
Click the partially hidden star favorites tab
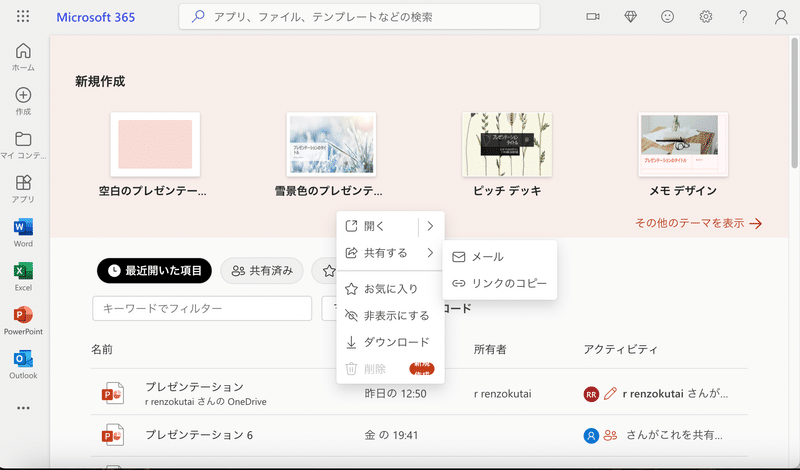327,271
